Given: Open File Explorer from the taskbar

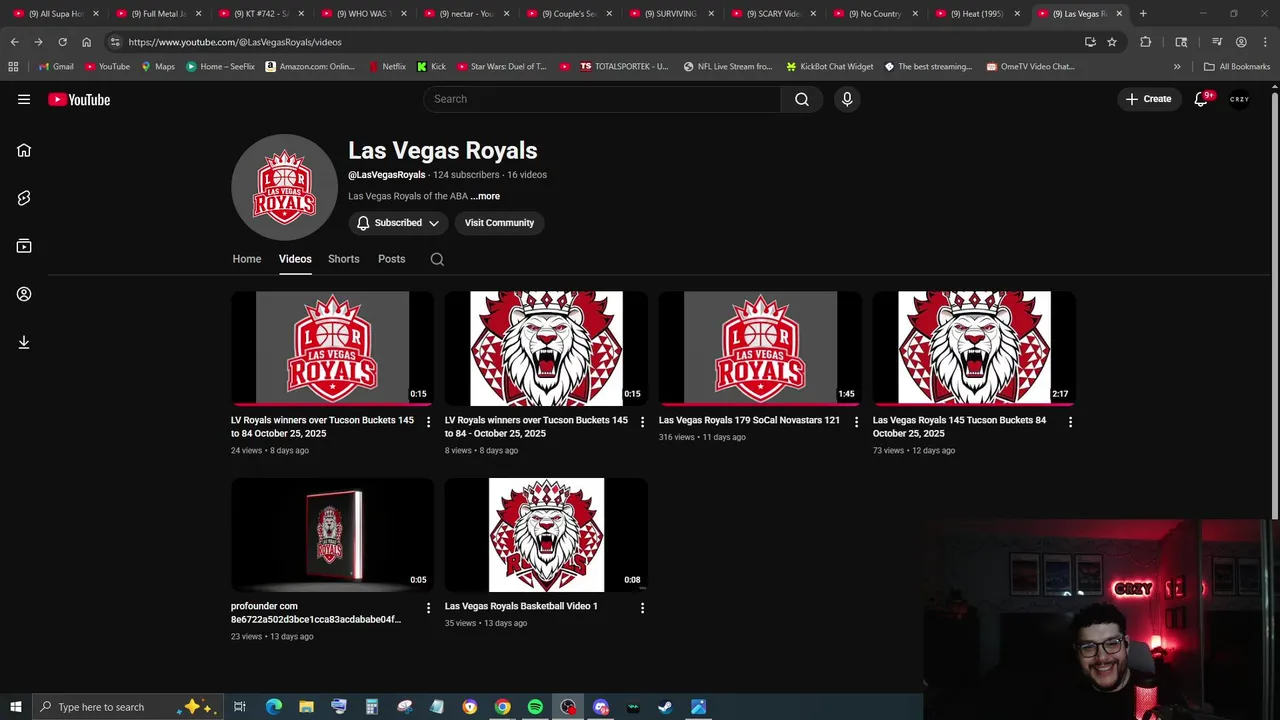Looking at the screenshot, I should [x=306, y=707].
